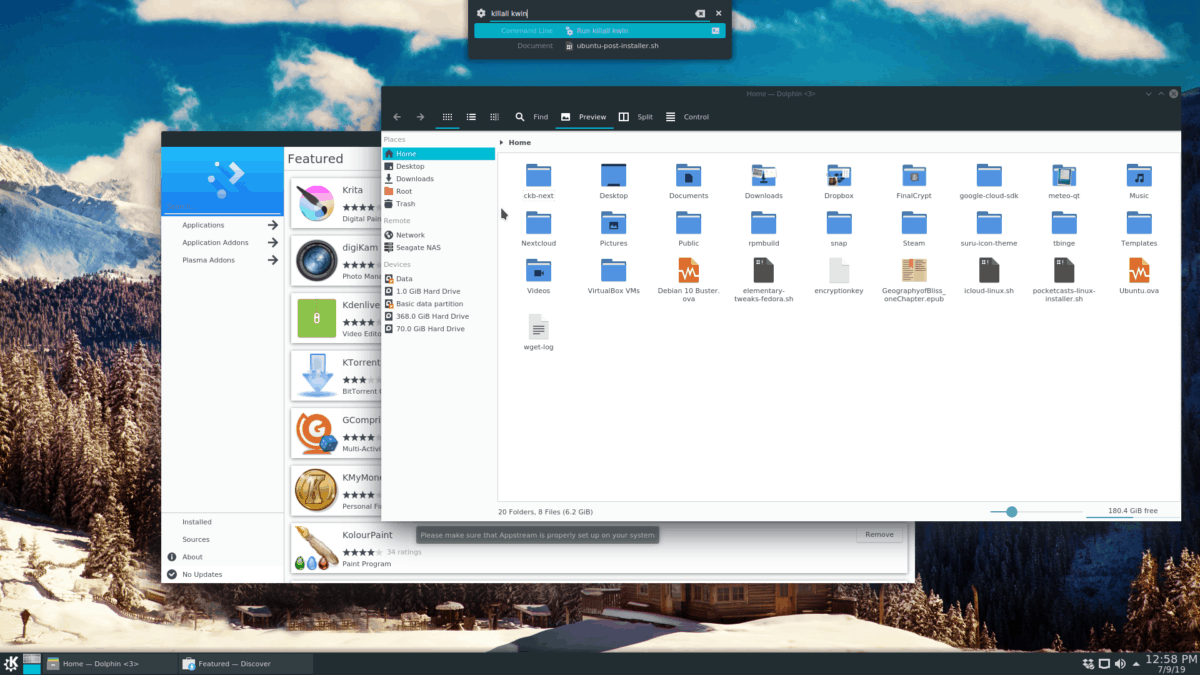The width and height of the screenshot is (1200, 675).
Task: Select Debian 10 Buster.ova file icon
Action: [688, 270]
